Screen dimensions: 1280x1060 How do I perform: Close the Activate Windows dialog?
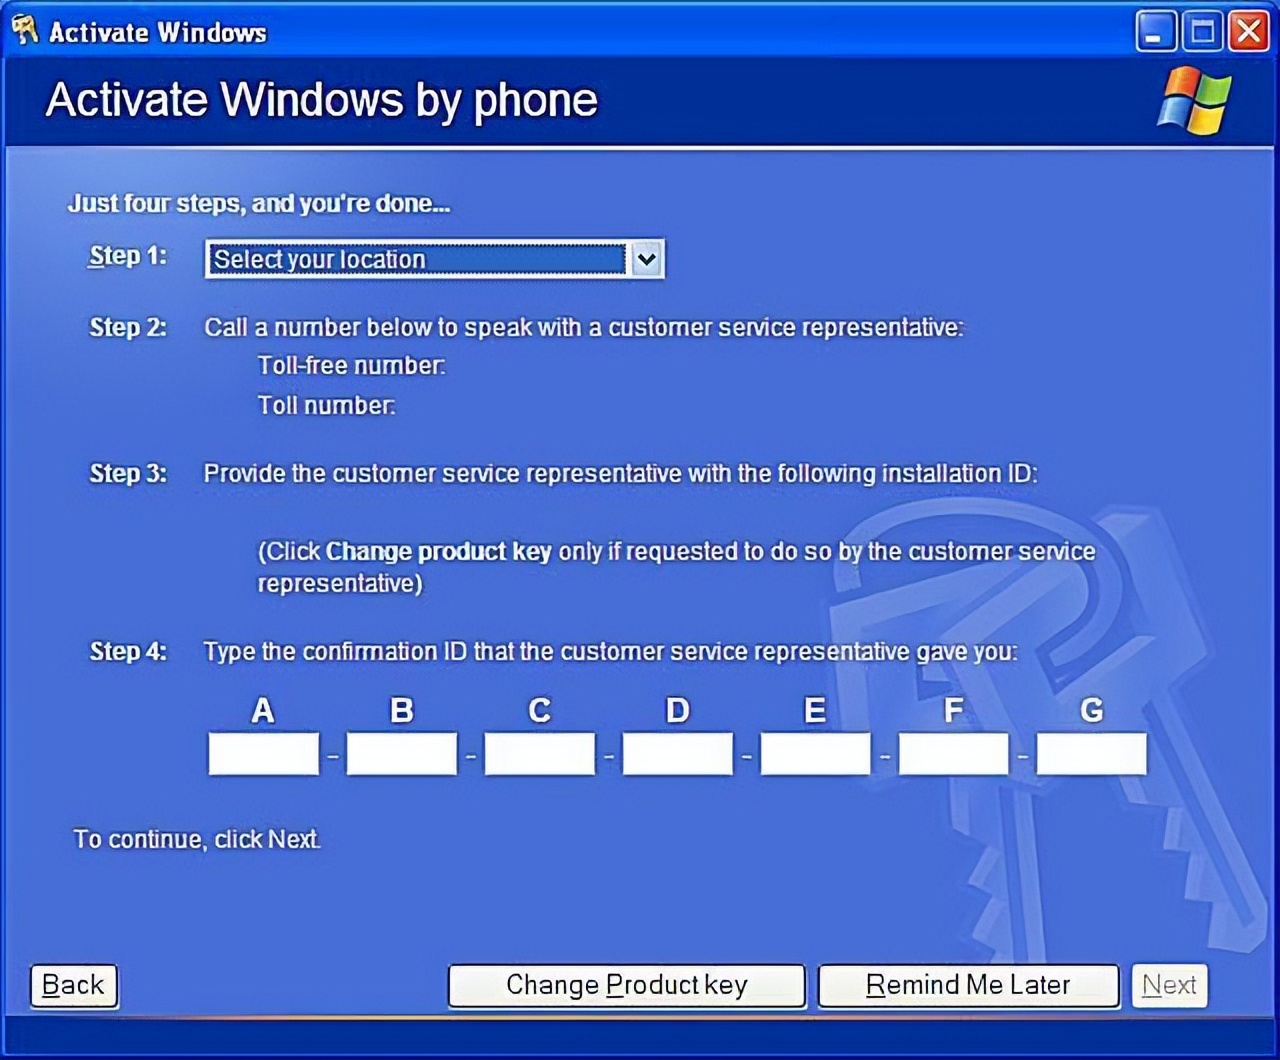pos(1249,31)
